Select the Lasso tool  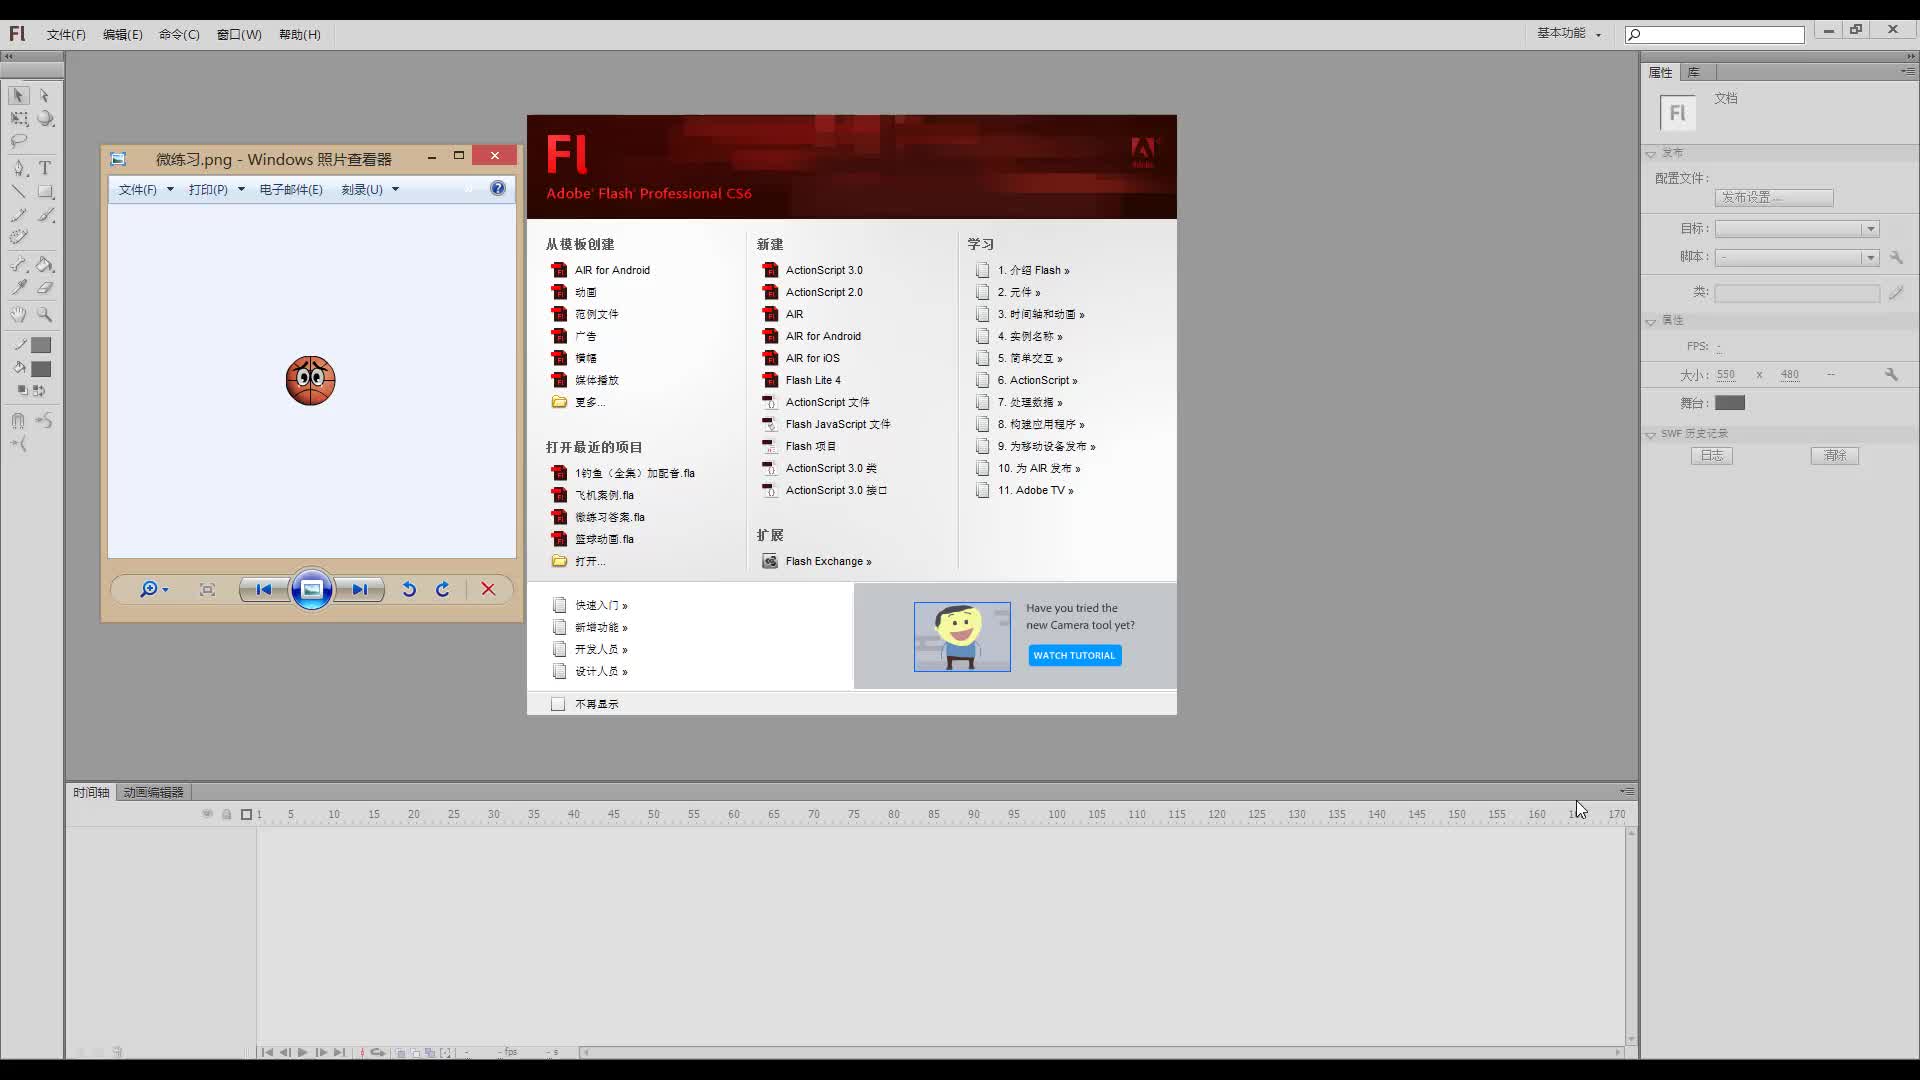coord(18,141)
